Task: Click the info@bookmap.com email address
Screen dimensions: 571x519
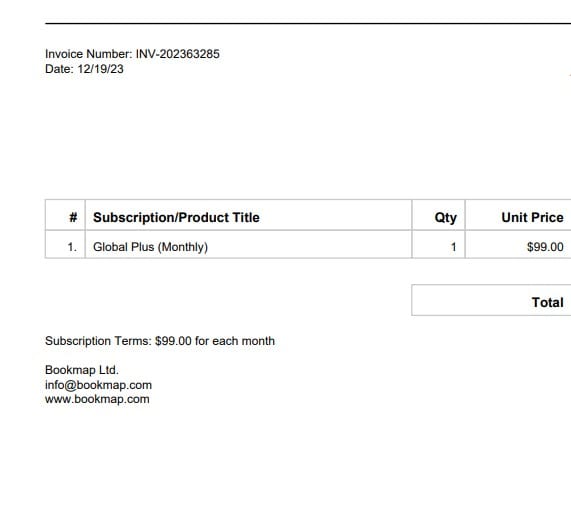Action: click(x=98, y=385)
